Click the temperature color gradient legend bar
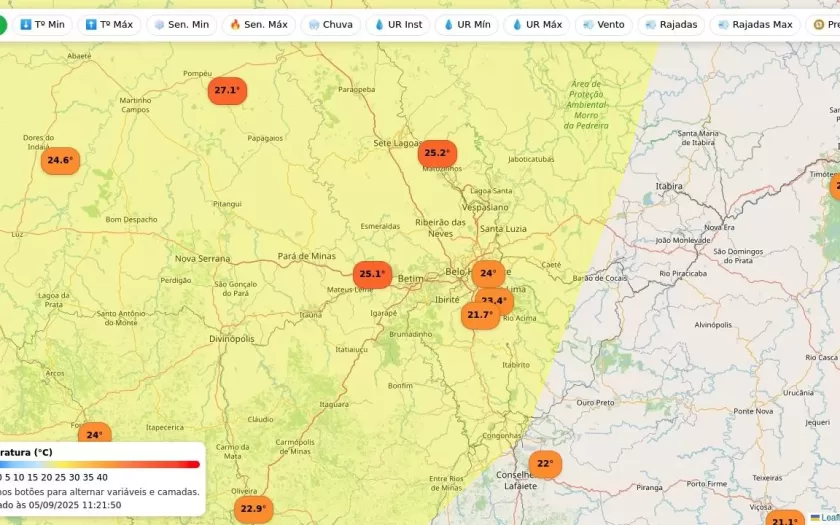Image resolution: width=840 pixels, height=525 pixels. [x=98, y=464]
